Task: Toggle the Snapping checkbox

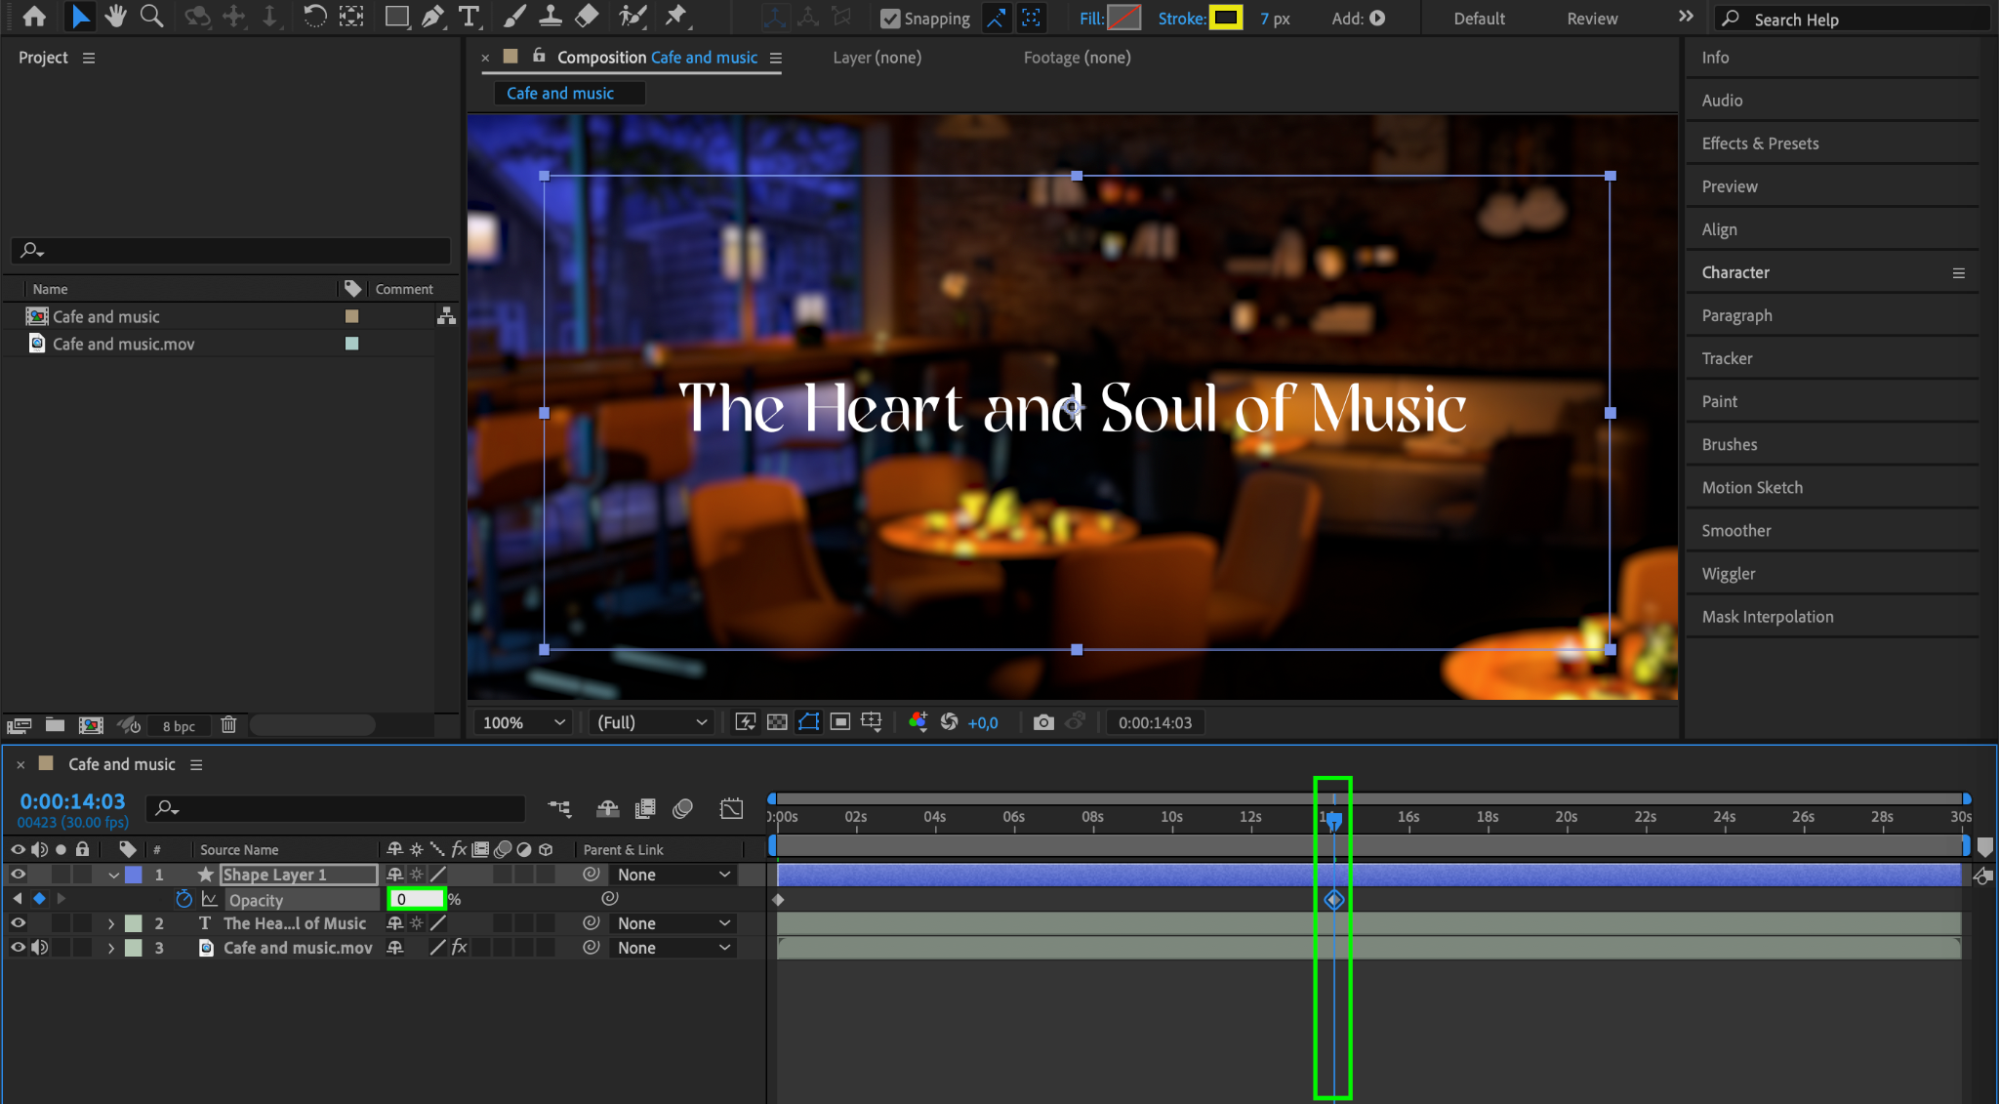Action: click(x=889, y=18)
